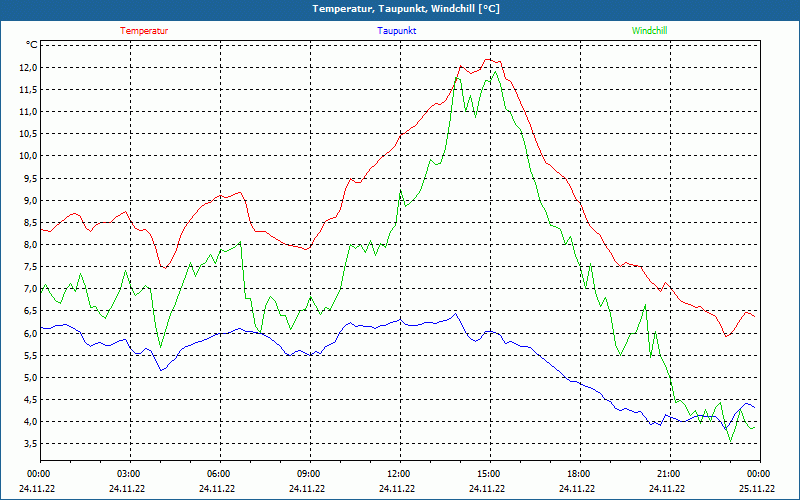The width and height of the screenshot is (800, 500).
Task: Click the 12:00 time label
Action: [400, 474]
